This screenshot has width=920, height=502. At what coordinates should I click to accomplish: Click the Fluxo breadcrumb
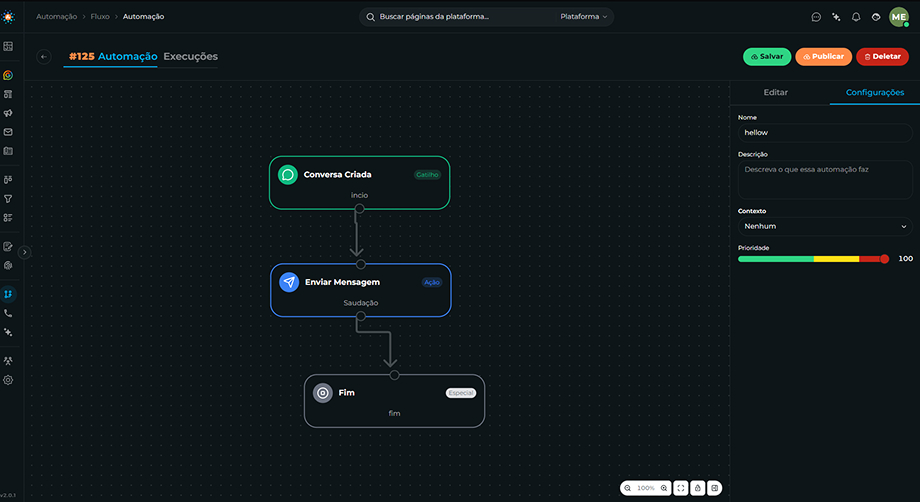[100, 17]
